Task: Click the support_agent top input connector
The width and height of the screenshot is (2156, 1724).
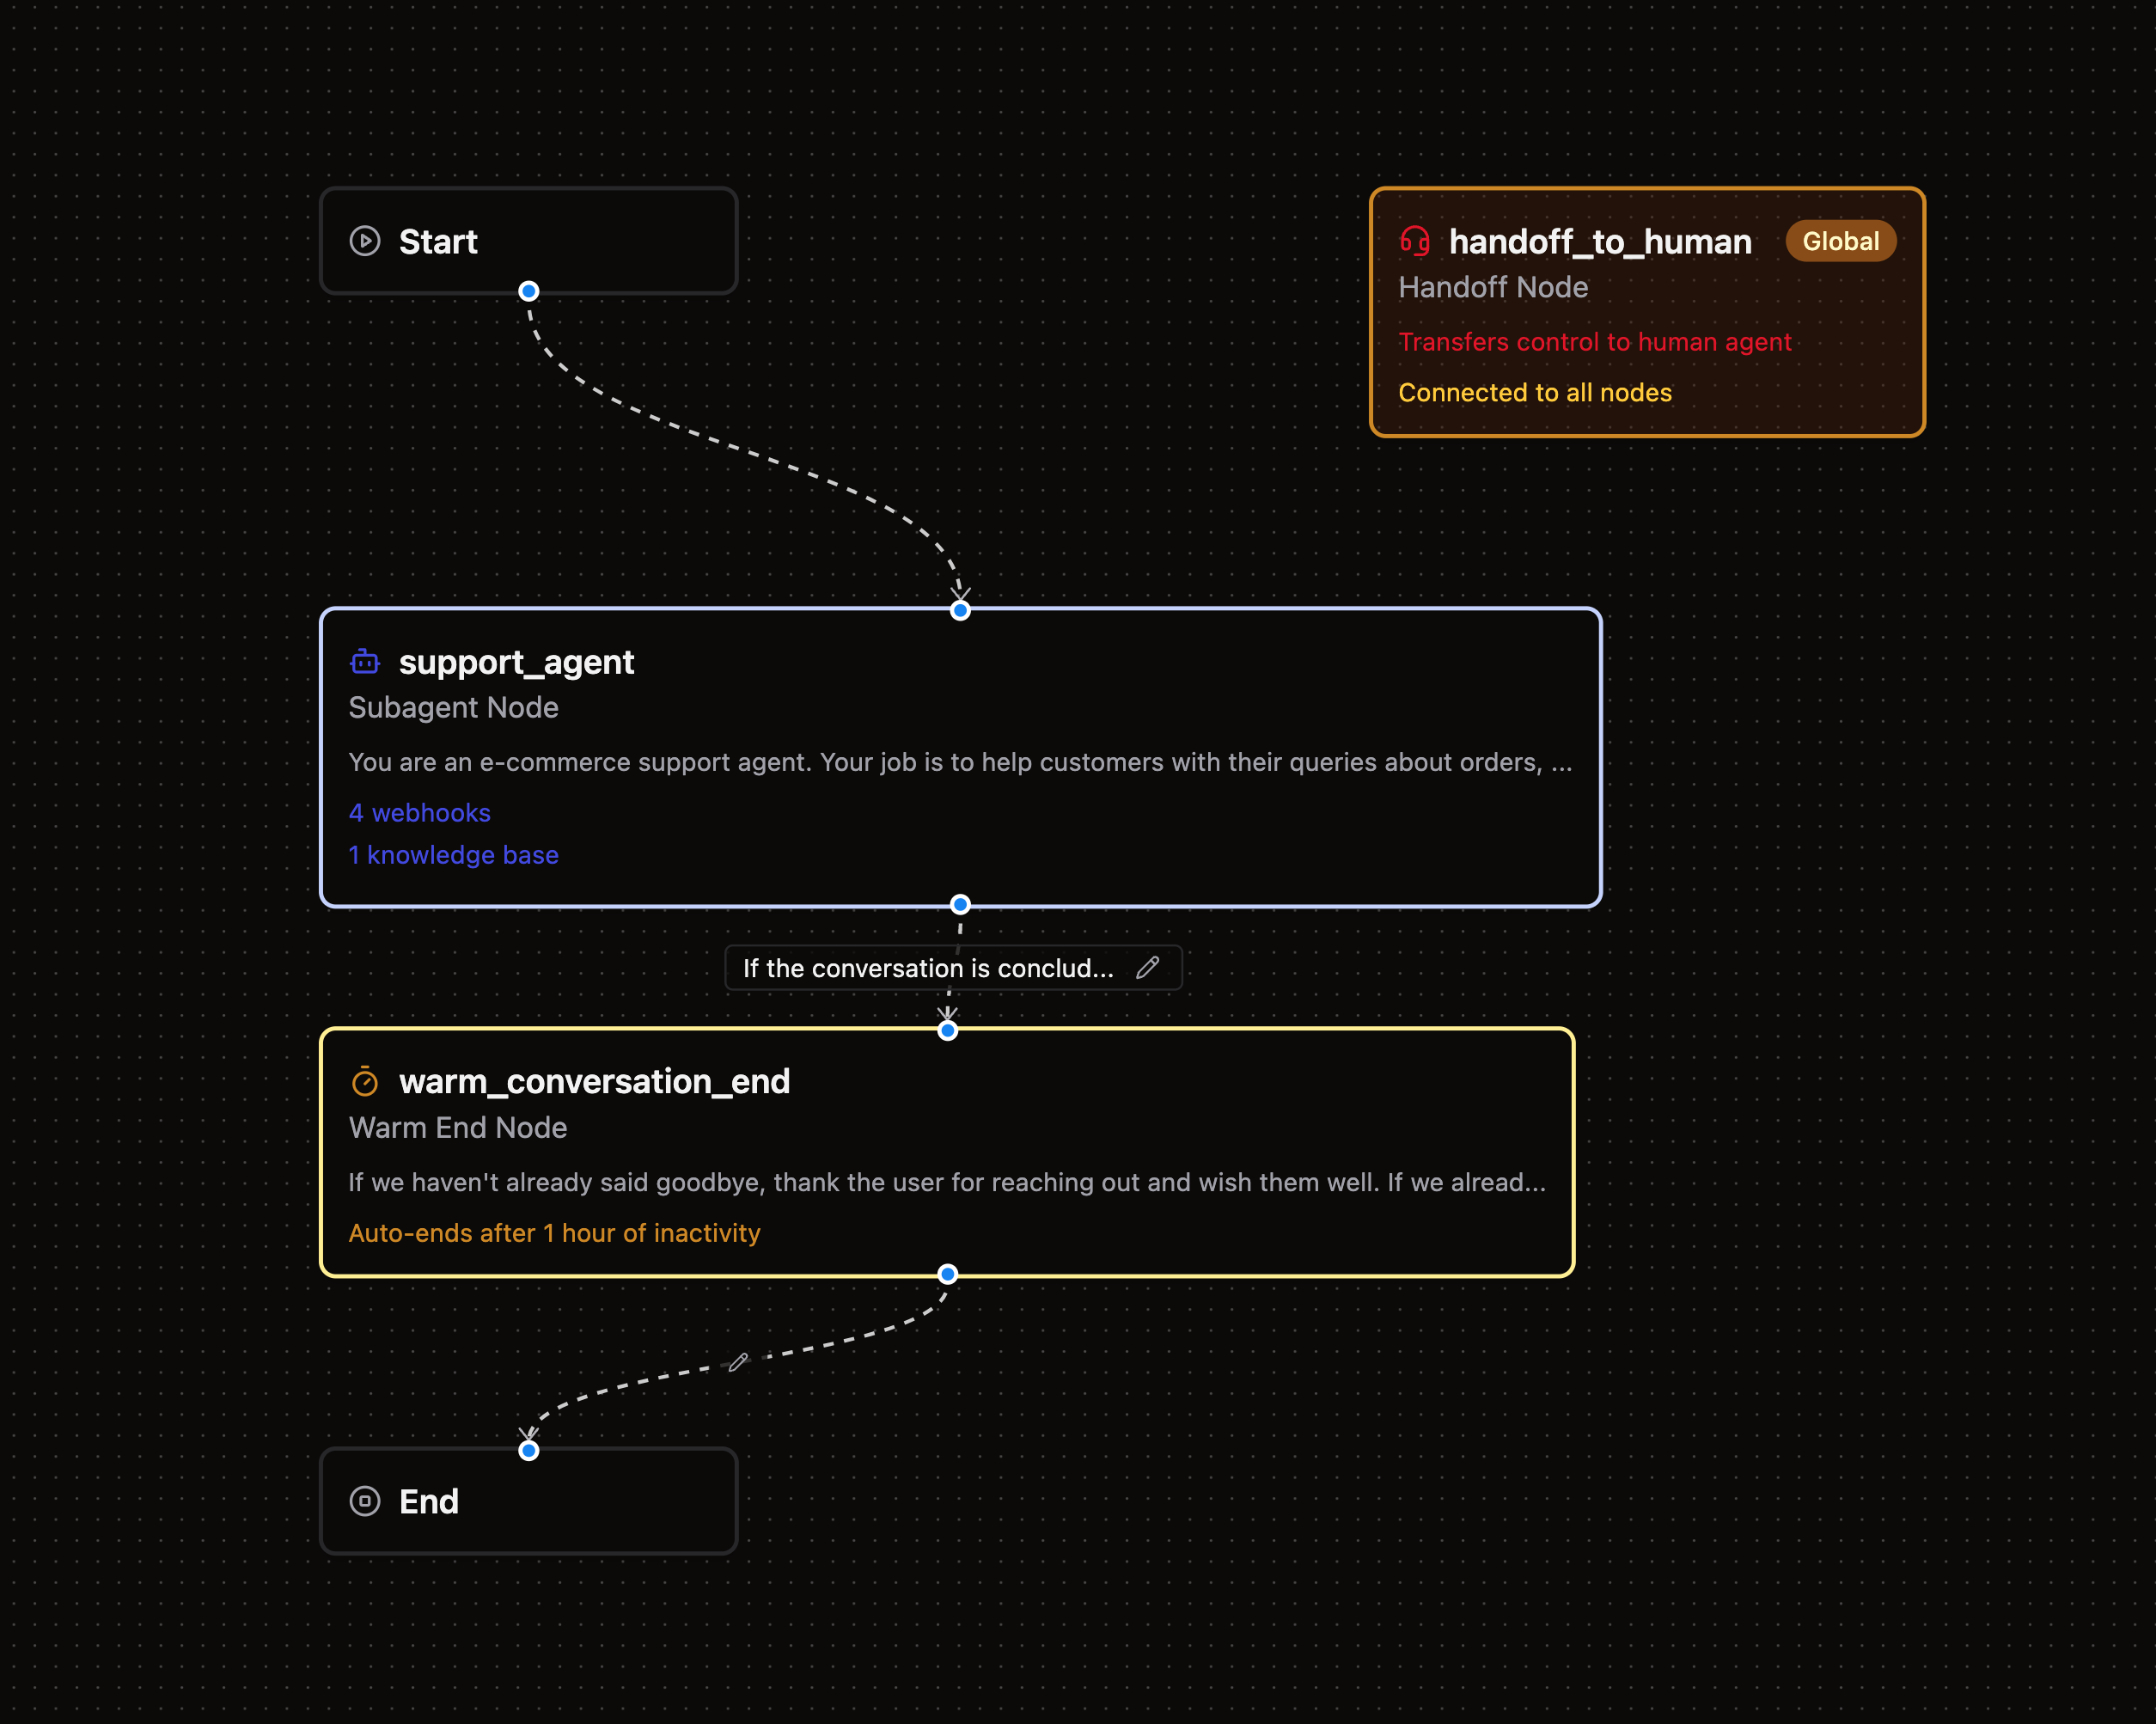Action: coord(960,610)
